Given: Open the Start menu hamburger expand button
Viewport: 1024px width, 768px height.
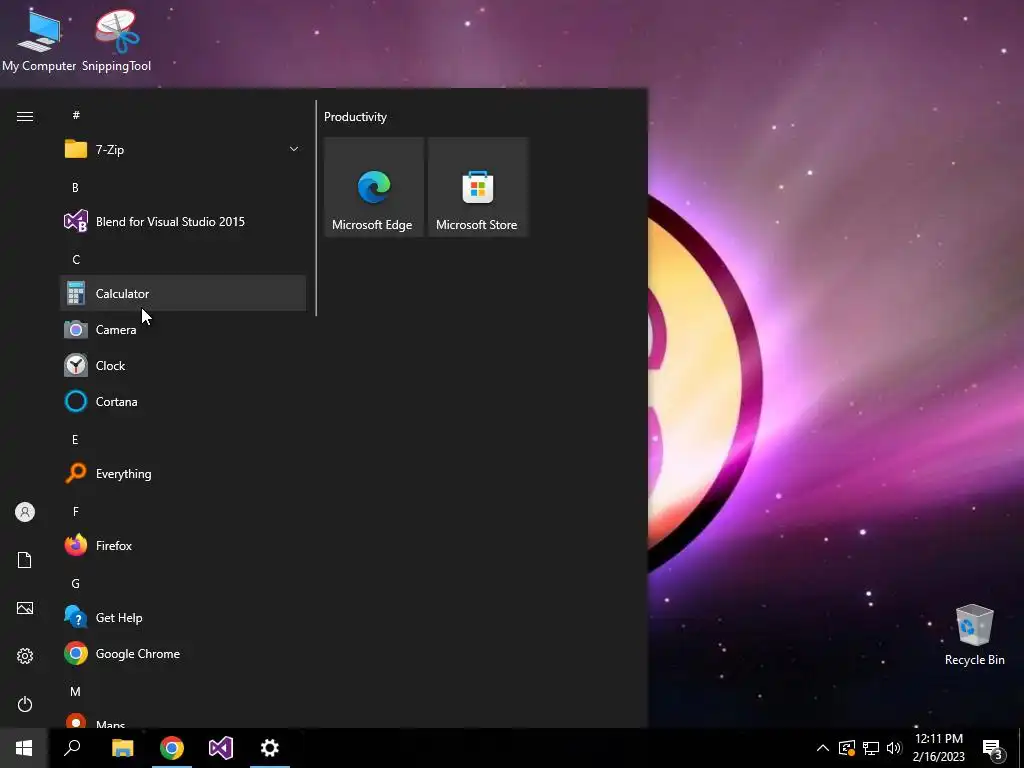Looking at the screenshot, I should [x=25, y=116].
